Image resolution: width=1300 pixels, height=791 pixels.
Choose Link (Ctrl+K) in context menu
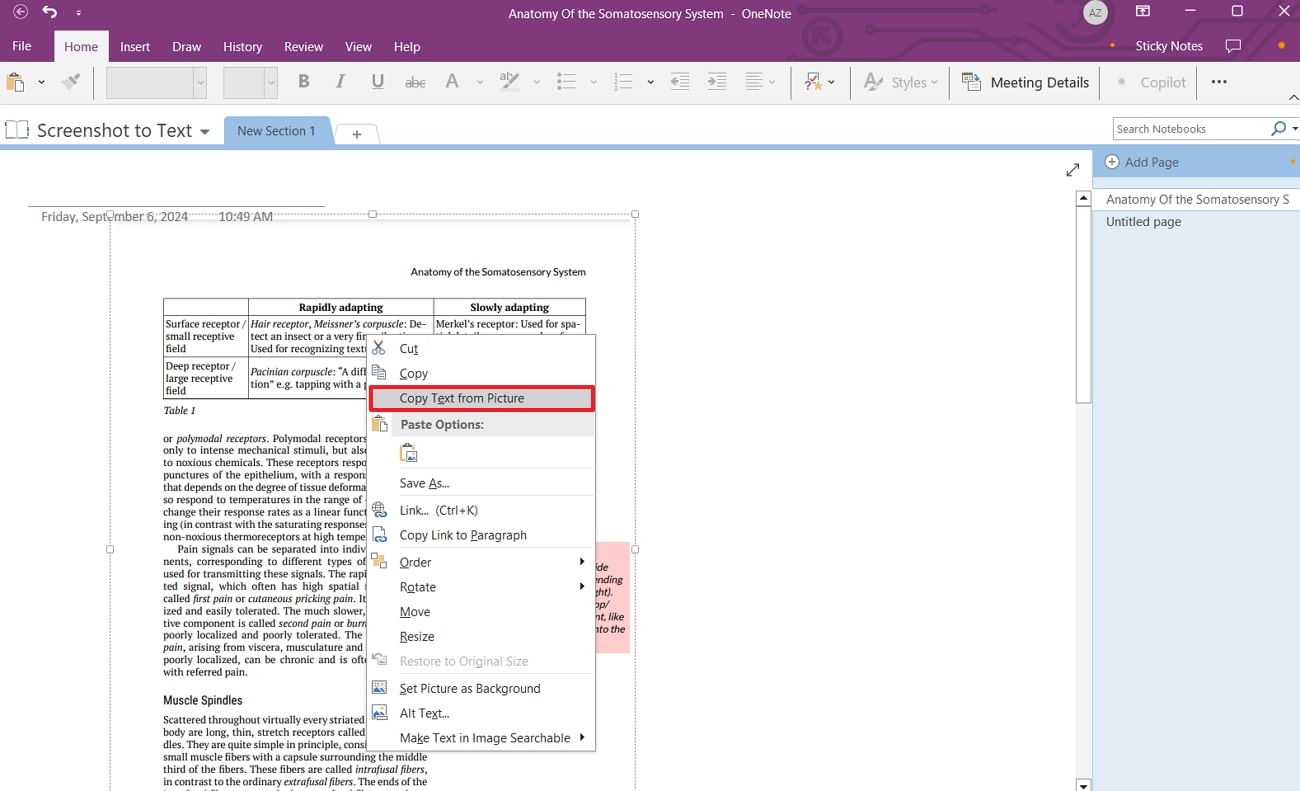pos(481,510)
